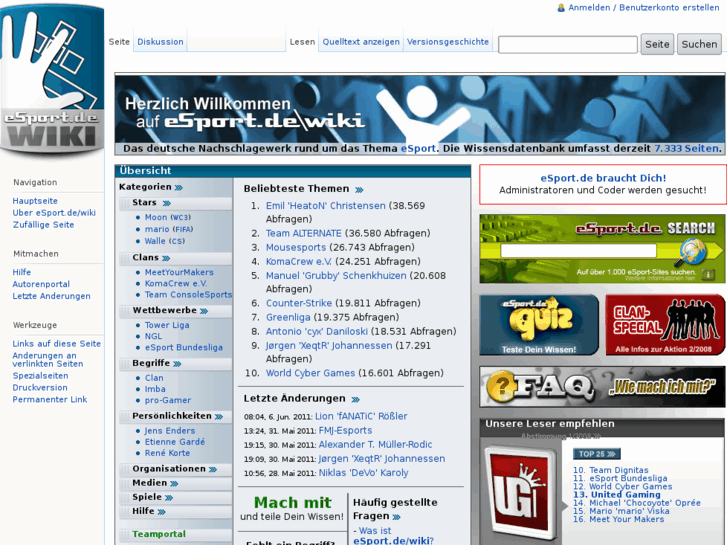
Task: Open Jens Enders under Persönlichkeiten
Action: (170, 431)
